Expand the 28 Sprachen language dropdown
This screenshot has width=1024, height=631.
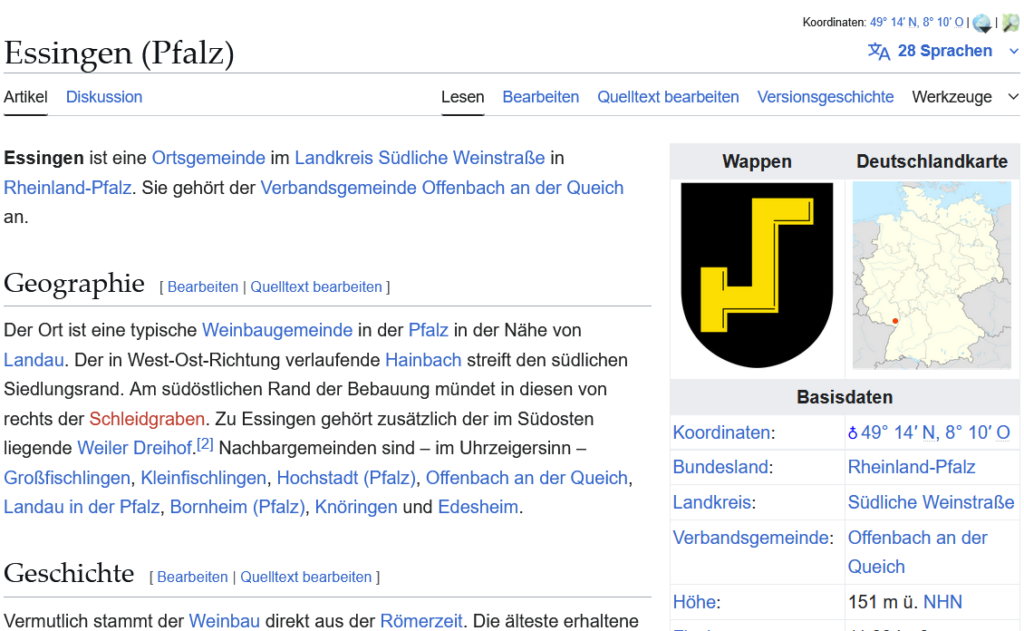click(x=944, y=51)
